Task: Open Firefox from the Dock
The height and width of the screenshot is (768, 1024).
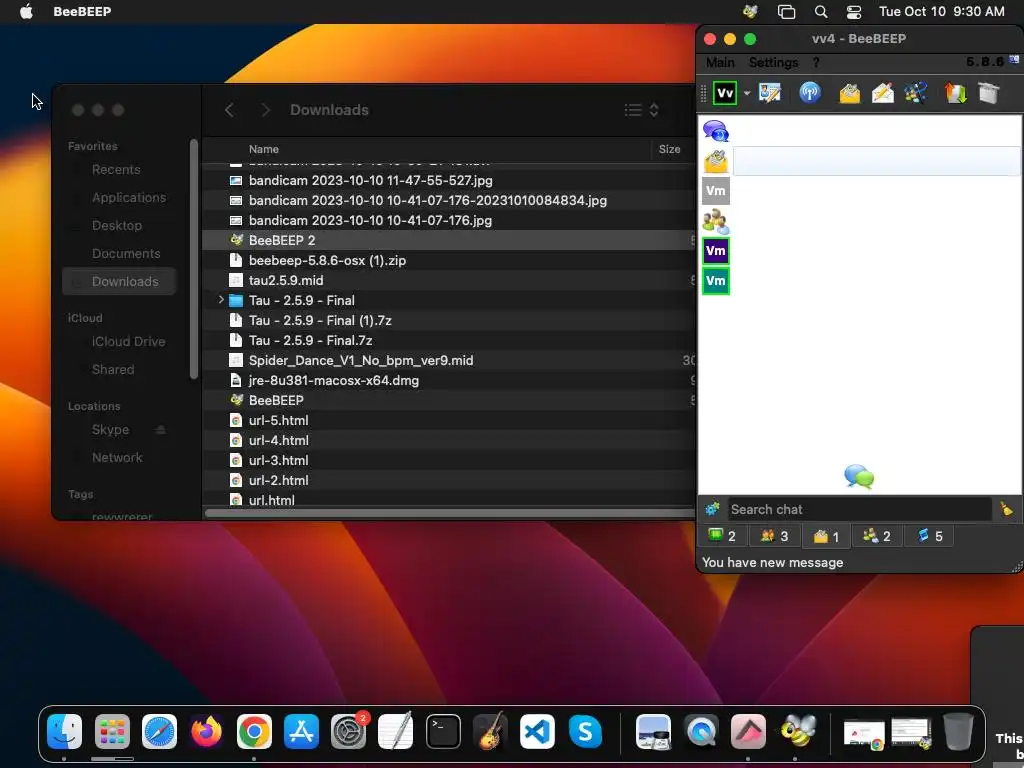Action: coord(206,731)
